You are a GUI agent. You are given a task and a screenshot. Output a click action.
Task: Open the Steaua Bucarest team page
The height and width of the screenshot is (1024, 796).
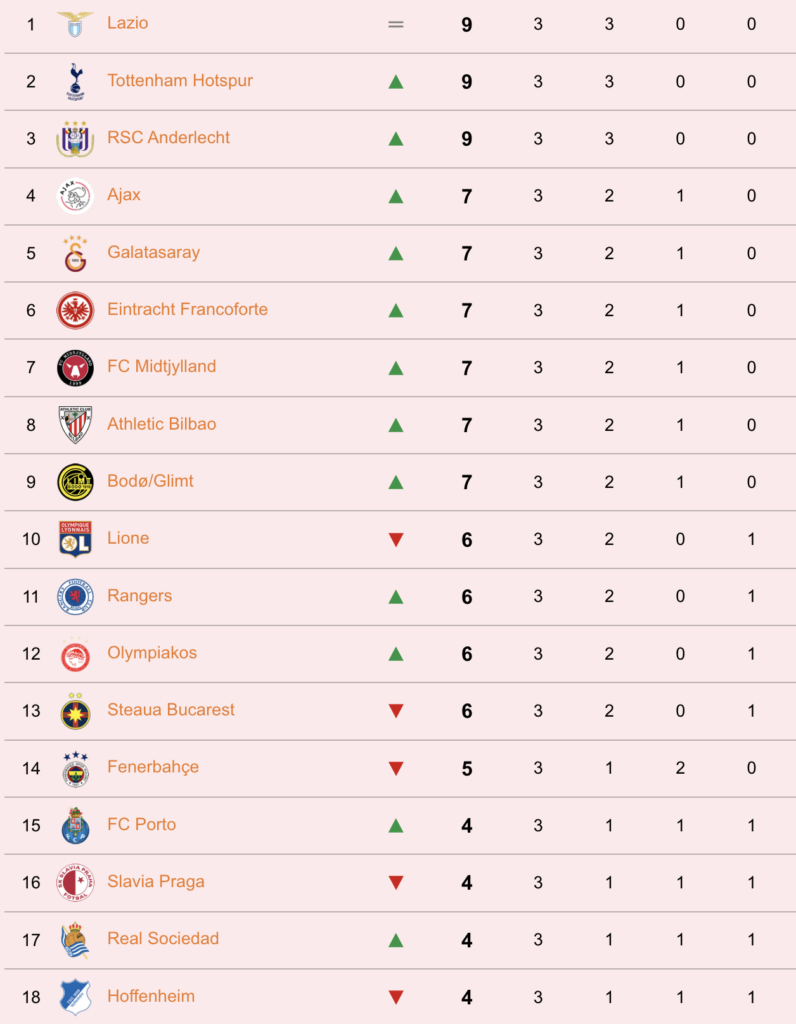pos(170,710)
